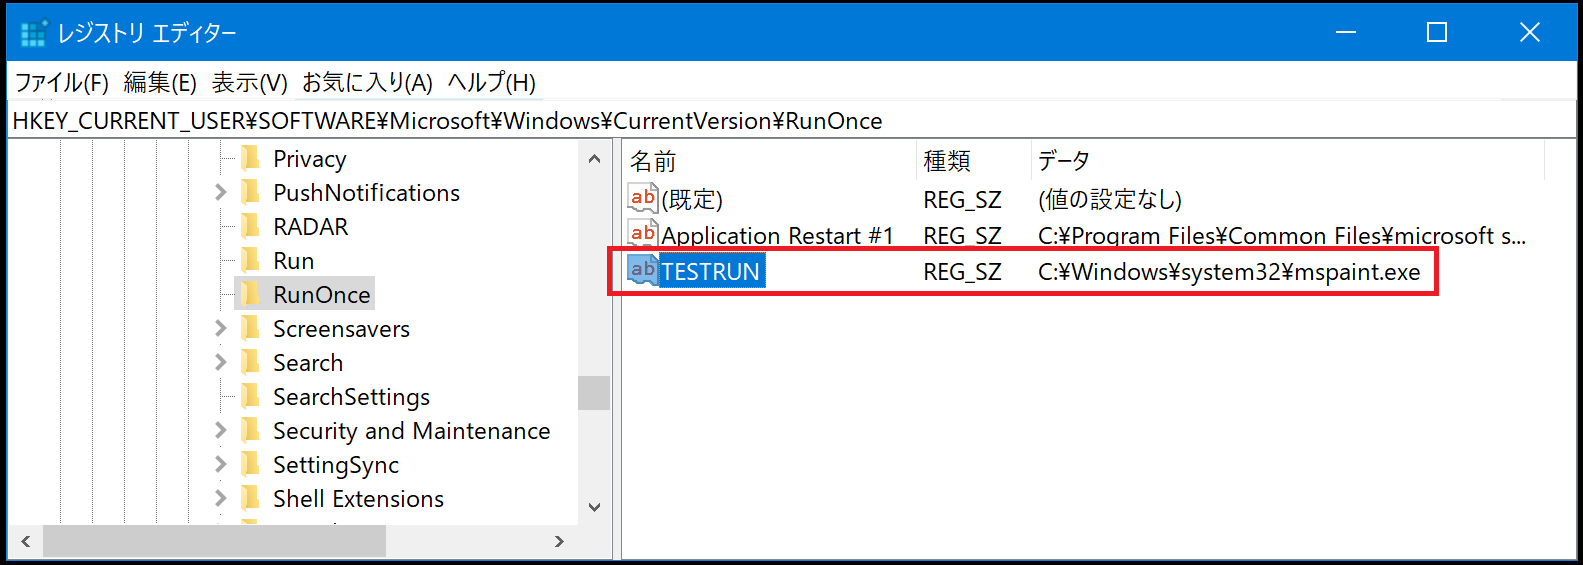1583x565 pixels.
Task: Select the Privacy folder icon
Action: point(251,158)
